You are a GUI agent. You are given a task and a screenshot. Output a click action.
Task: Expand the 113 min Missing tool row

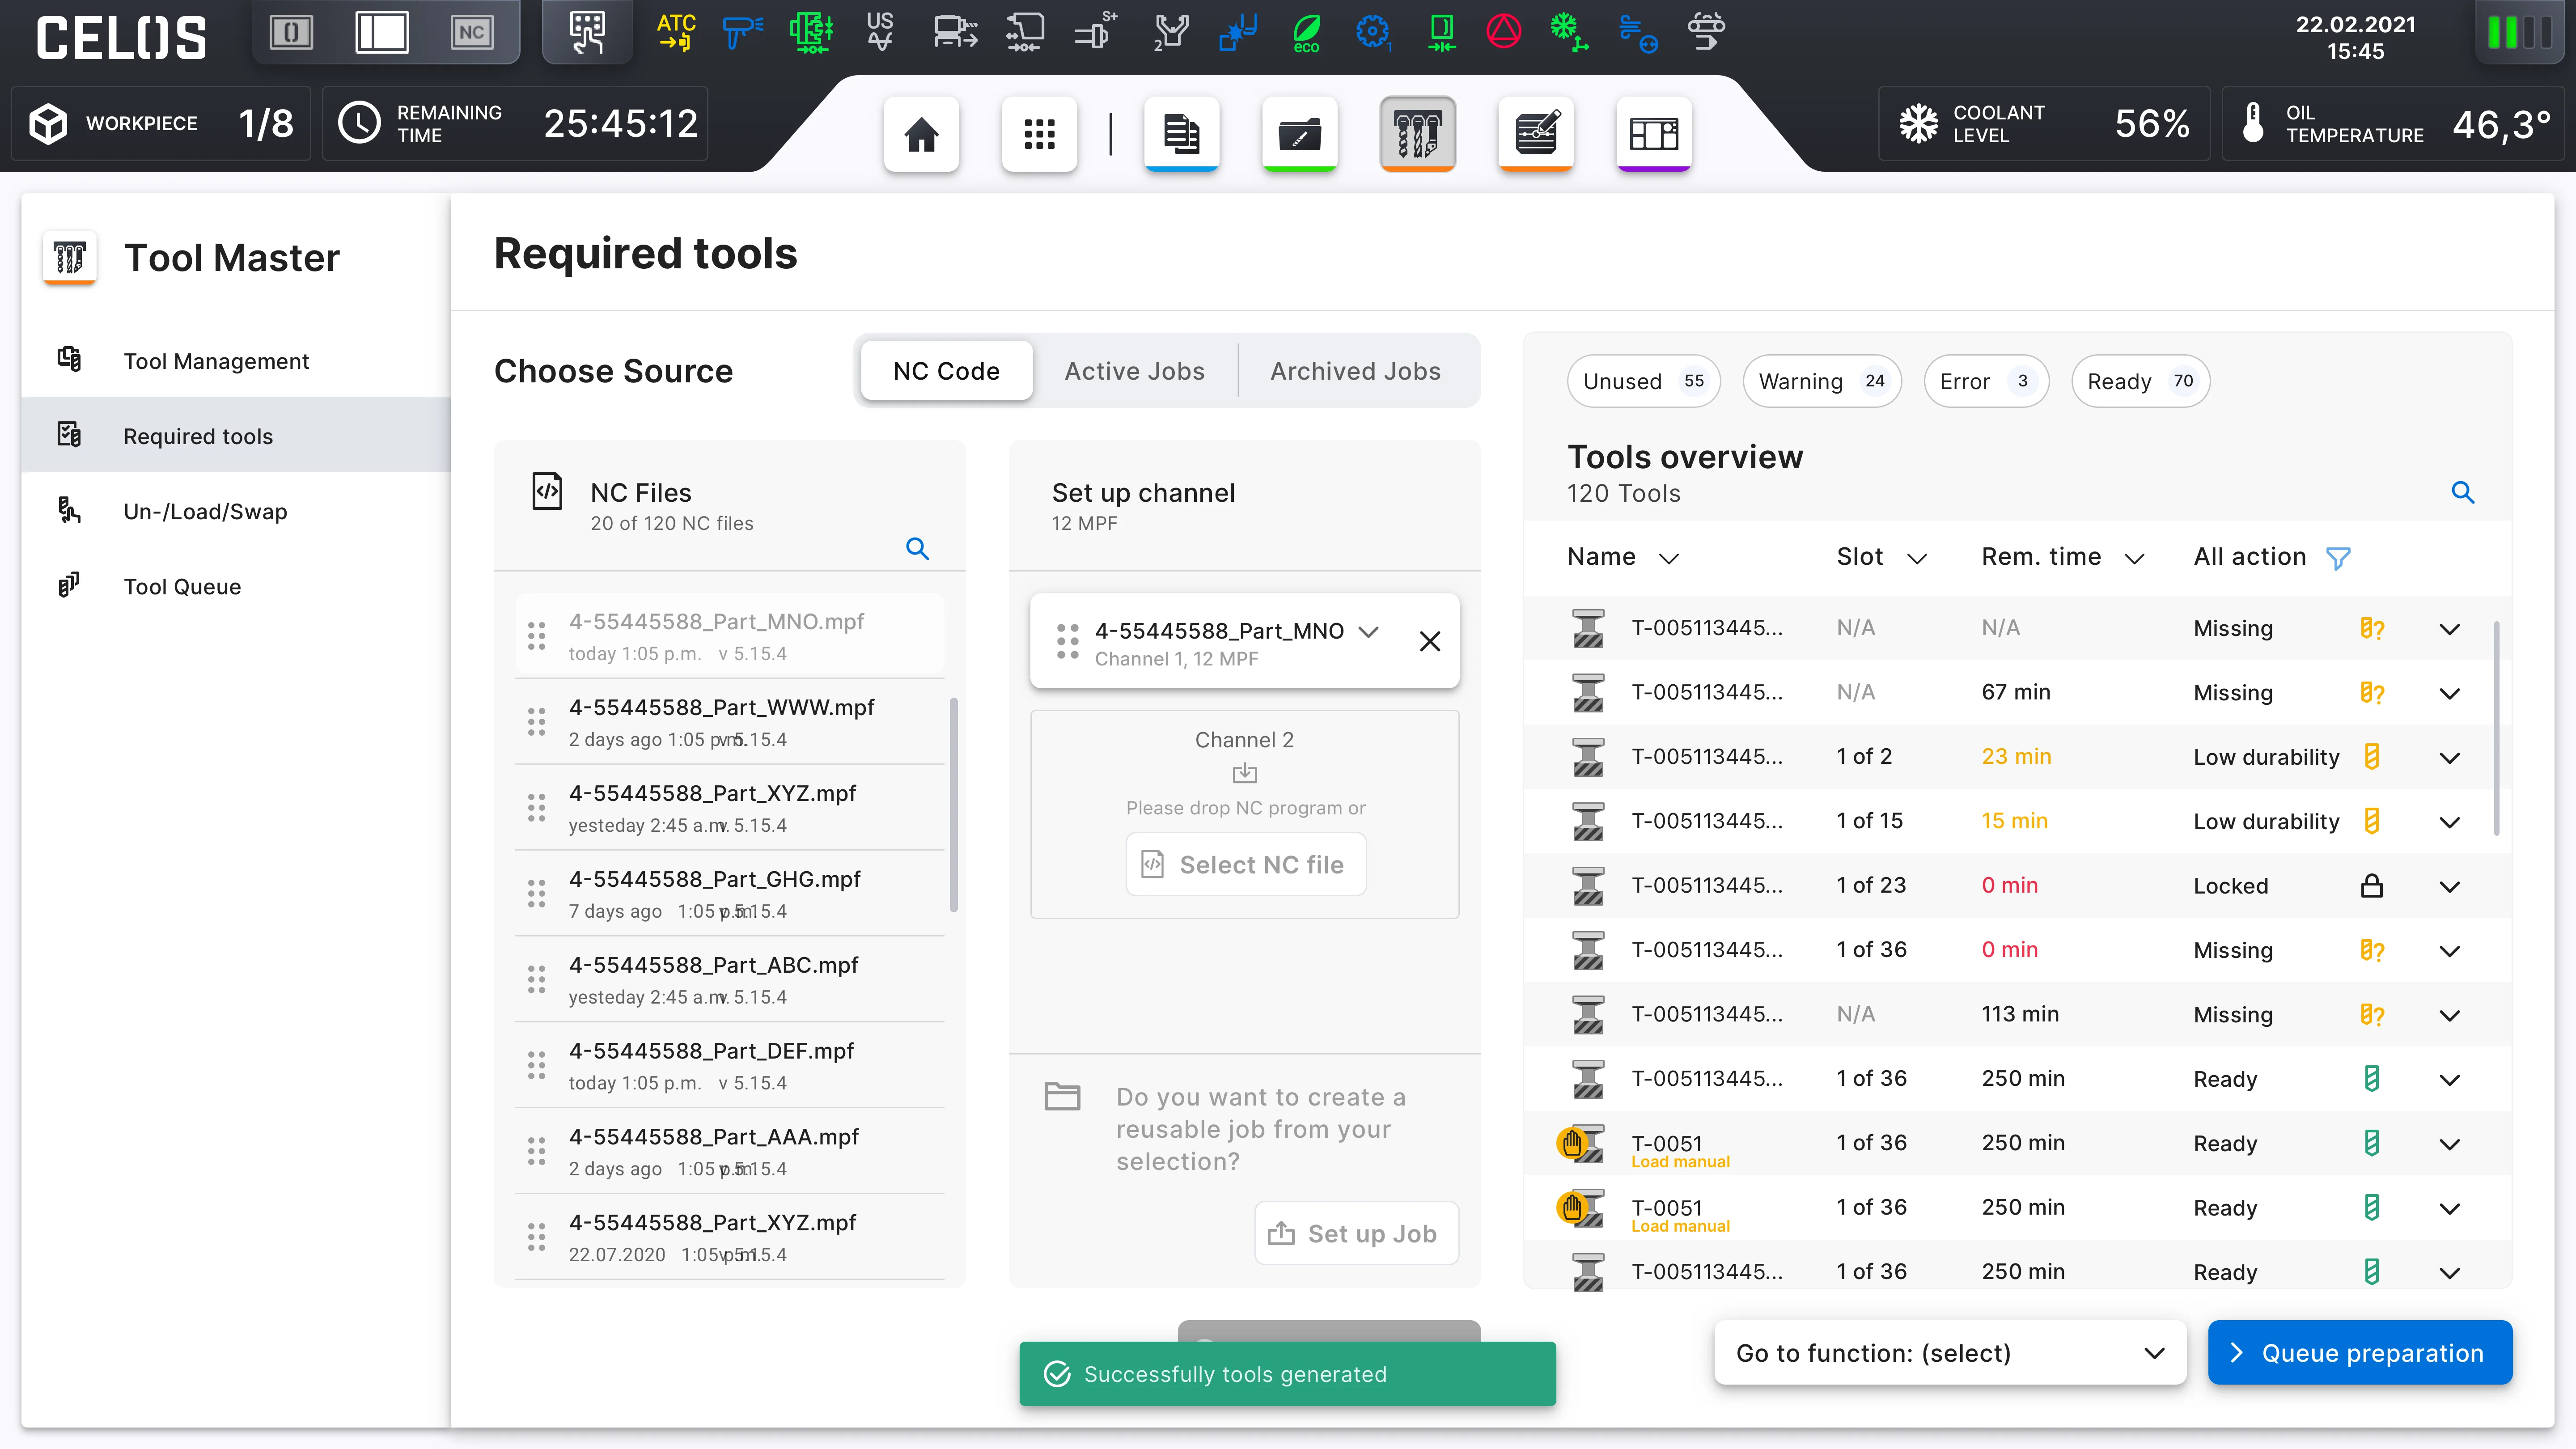pos(2449,1015)
